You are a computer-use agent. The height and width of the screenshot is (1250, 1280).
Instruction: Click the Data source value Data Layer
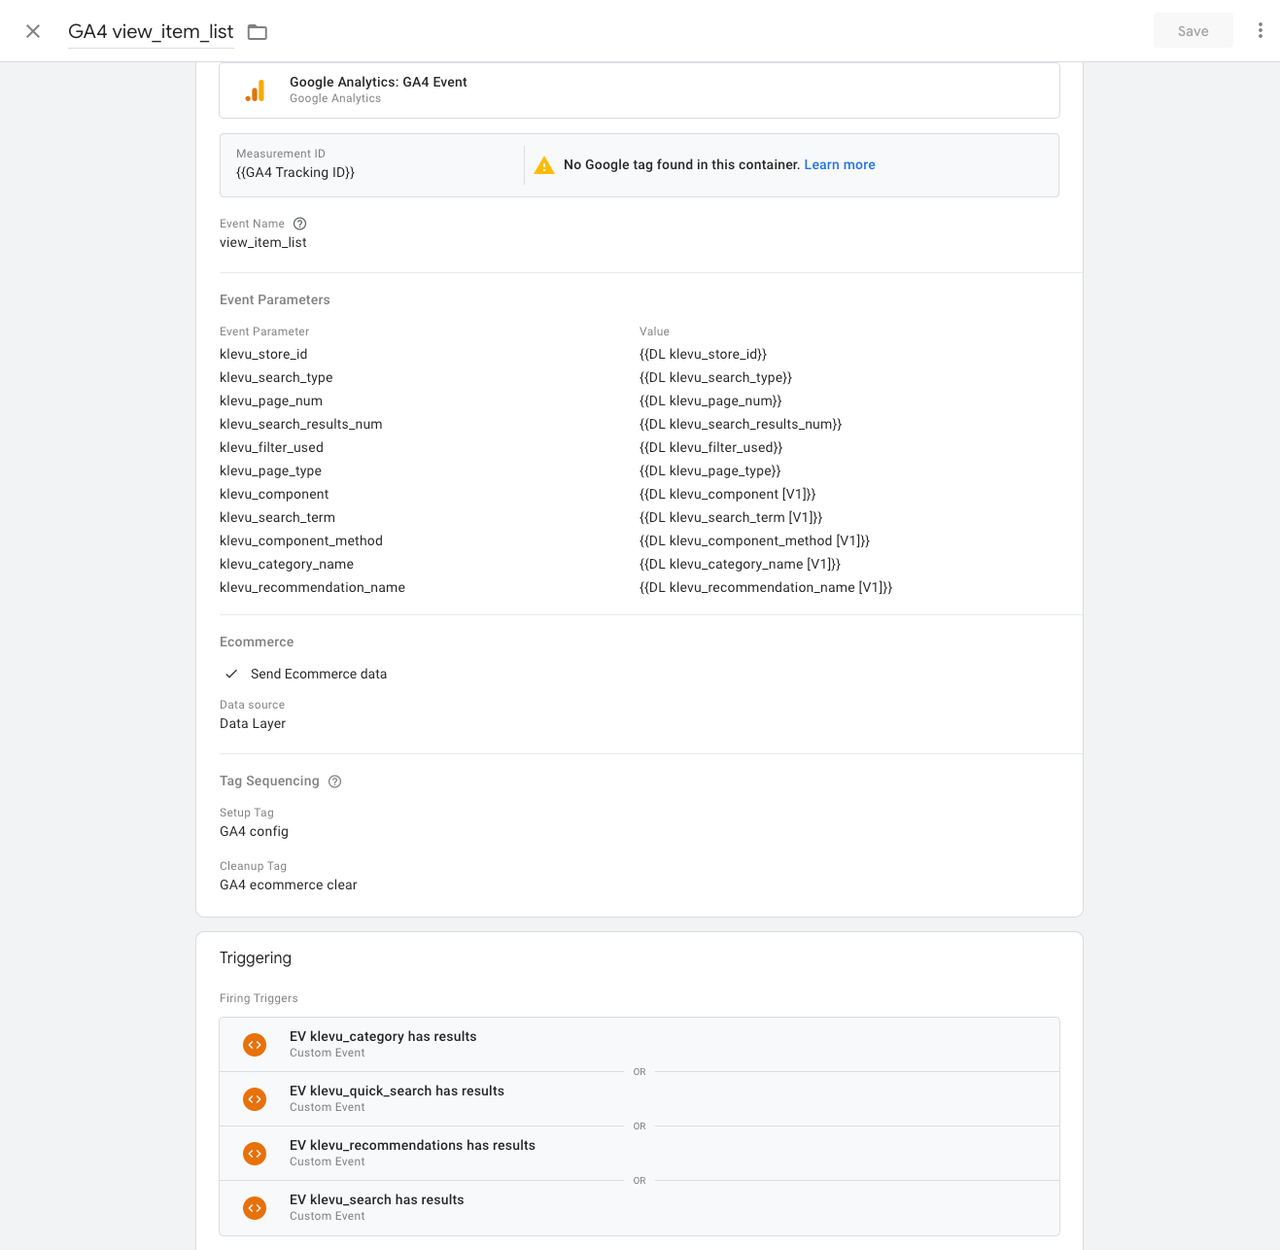coord(253,723)
